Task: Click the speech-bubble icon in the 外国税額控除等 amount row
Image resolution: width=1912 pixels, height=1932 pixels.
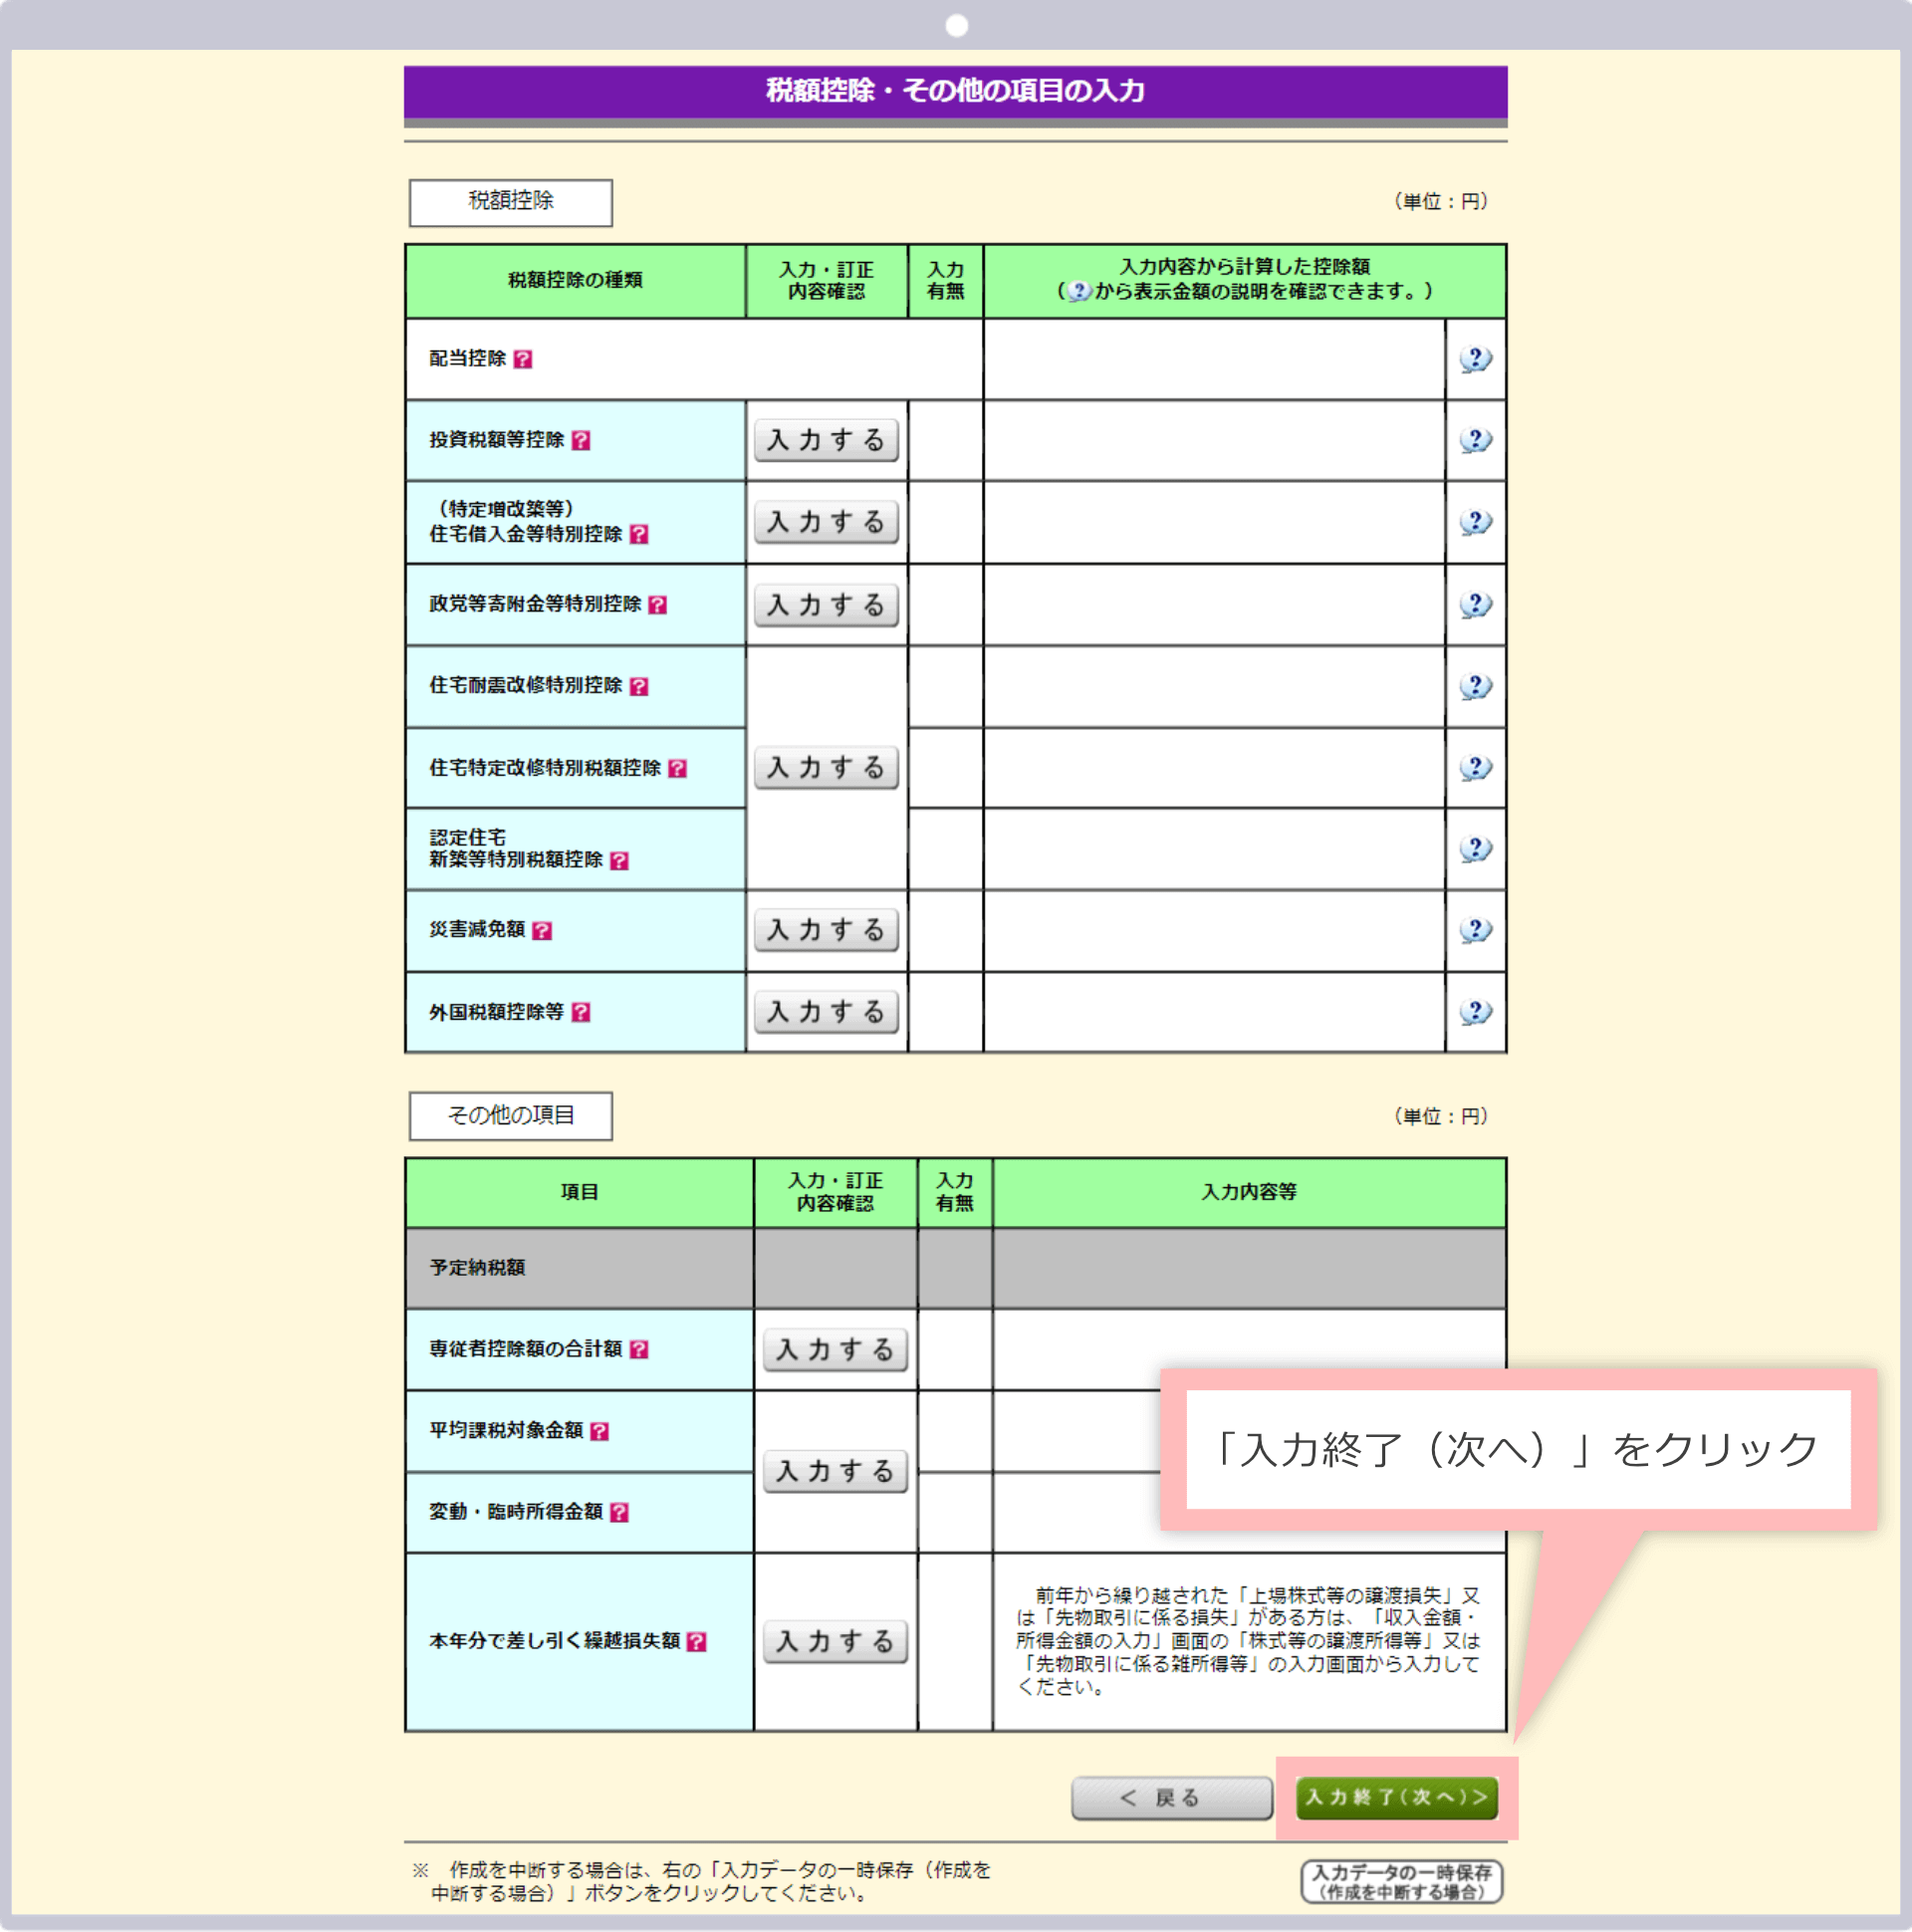Action: point(1474,1012)
